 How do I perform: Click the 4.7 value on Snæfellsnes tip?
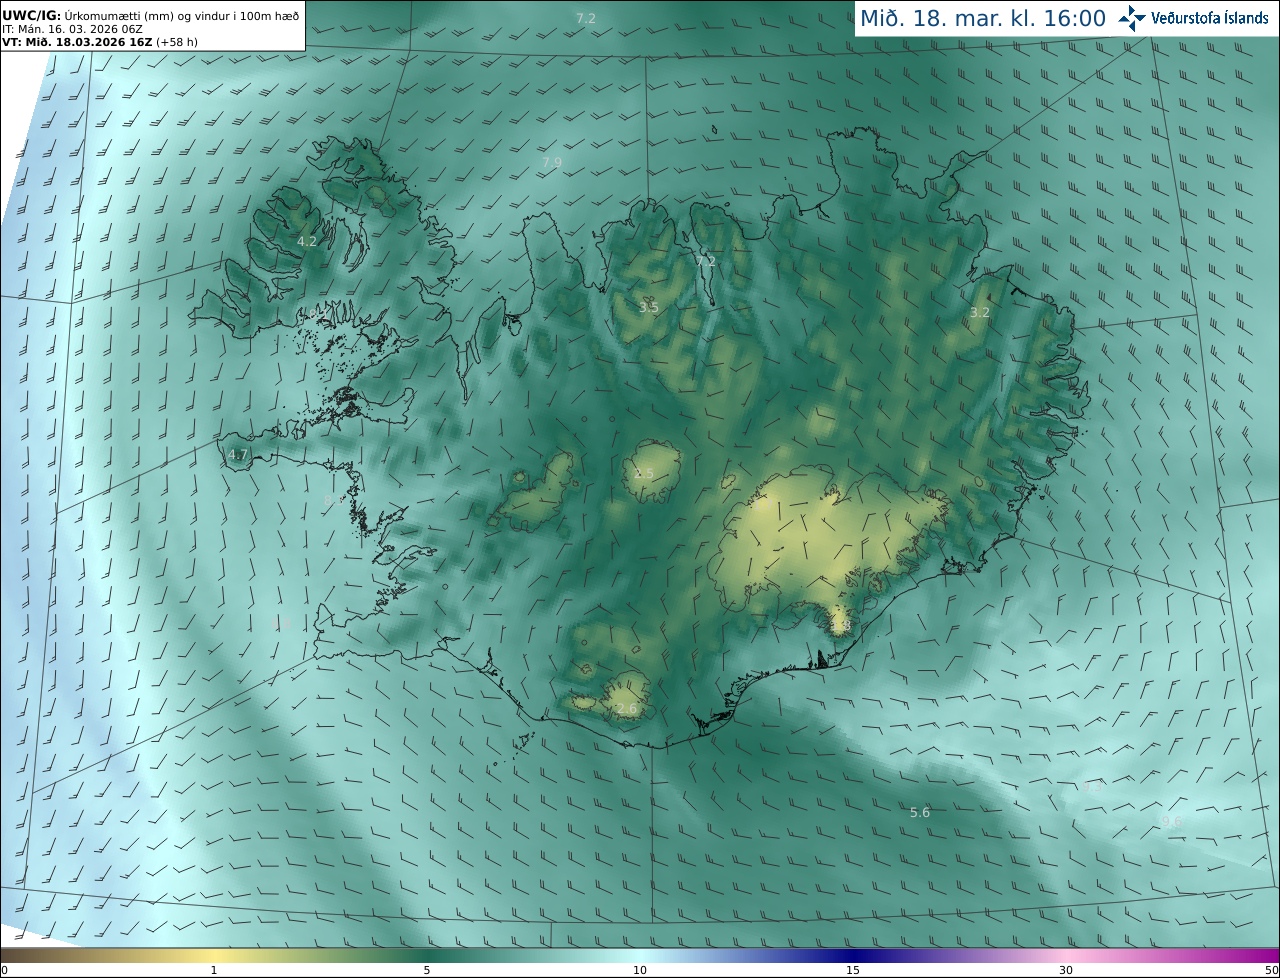237,454
